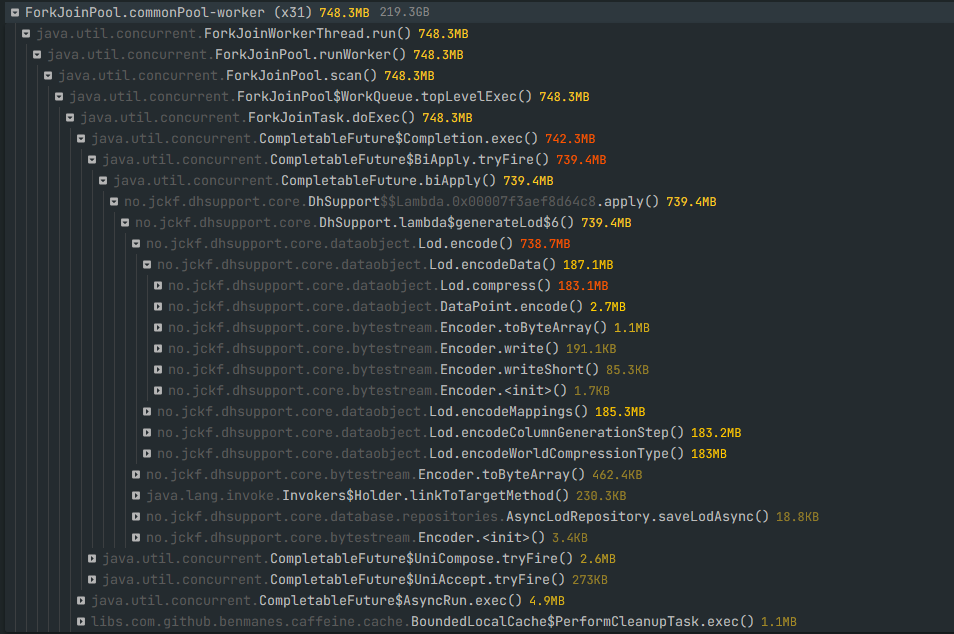Expand CompletableFuture$UniAccept.tryFire() node
The image size is (954, 634).
[91, 579]
